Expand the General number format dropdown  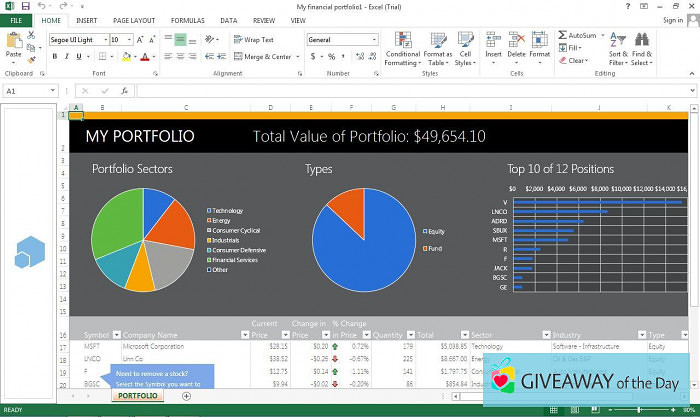click(x=374, y=40)
